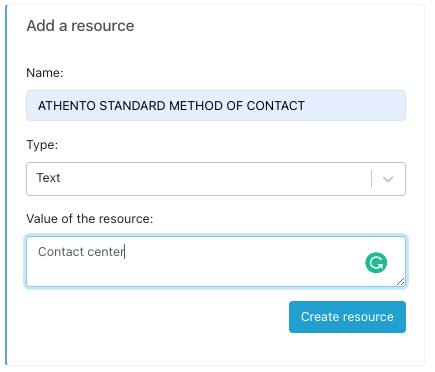
Task: Click the green Grammarly icon
Action: click(x=376, y=263)
